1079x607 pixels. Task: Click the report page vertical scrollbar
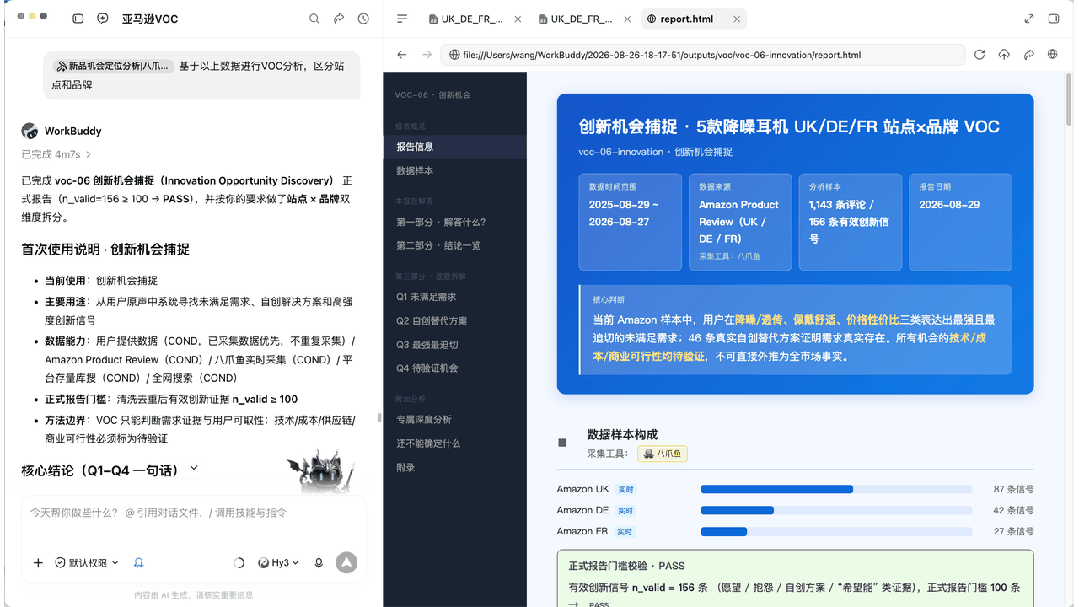click(1068, 100)
